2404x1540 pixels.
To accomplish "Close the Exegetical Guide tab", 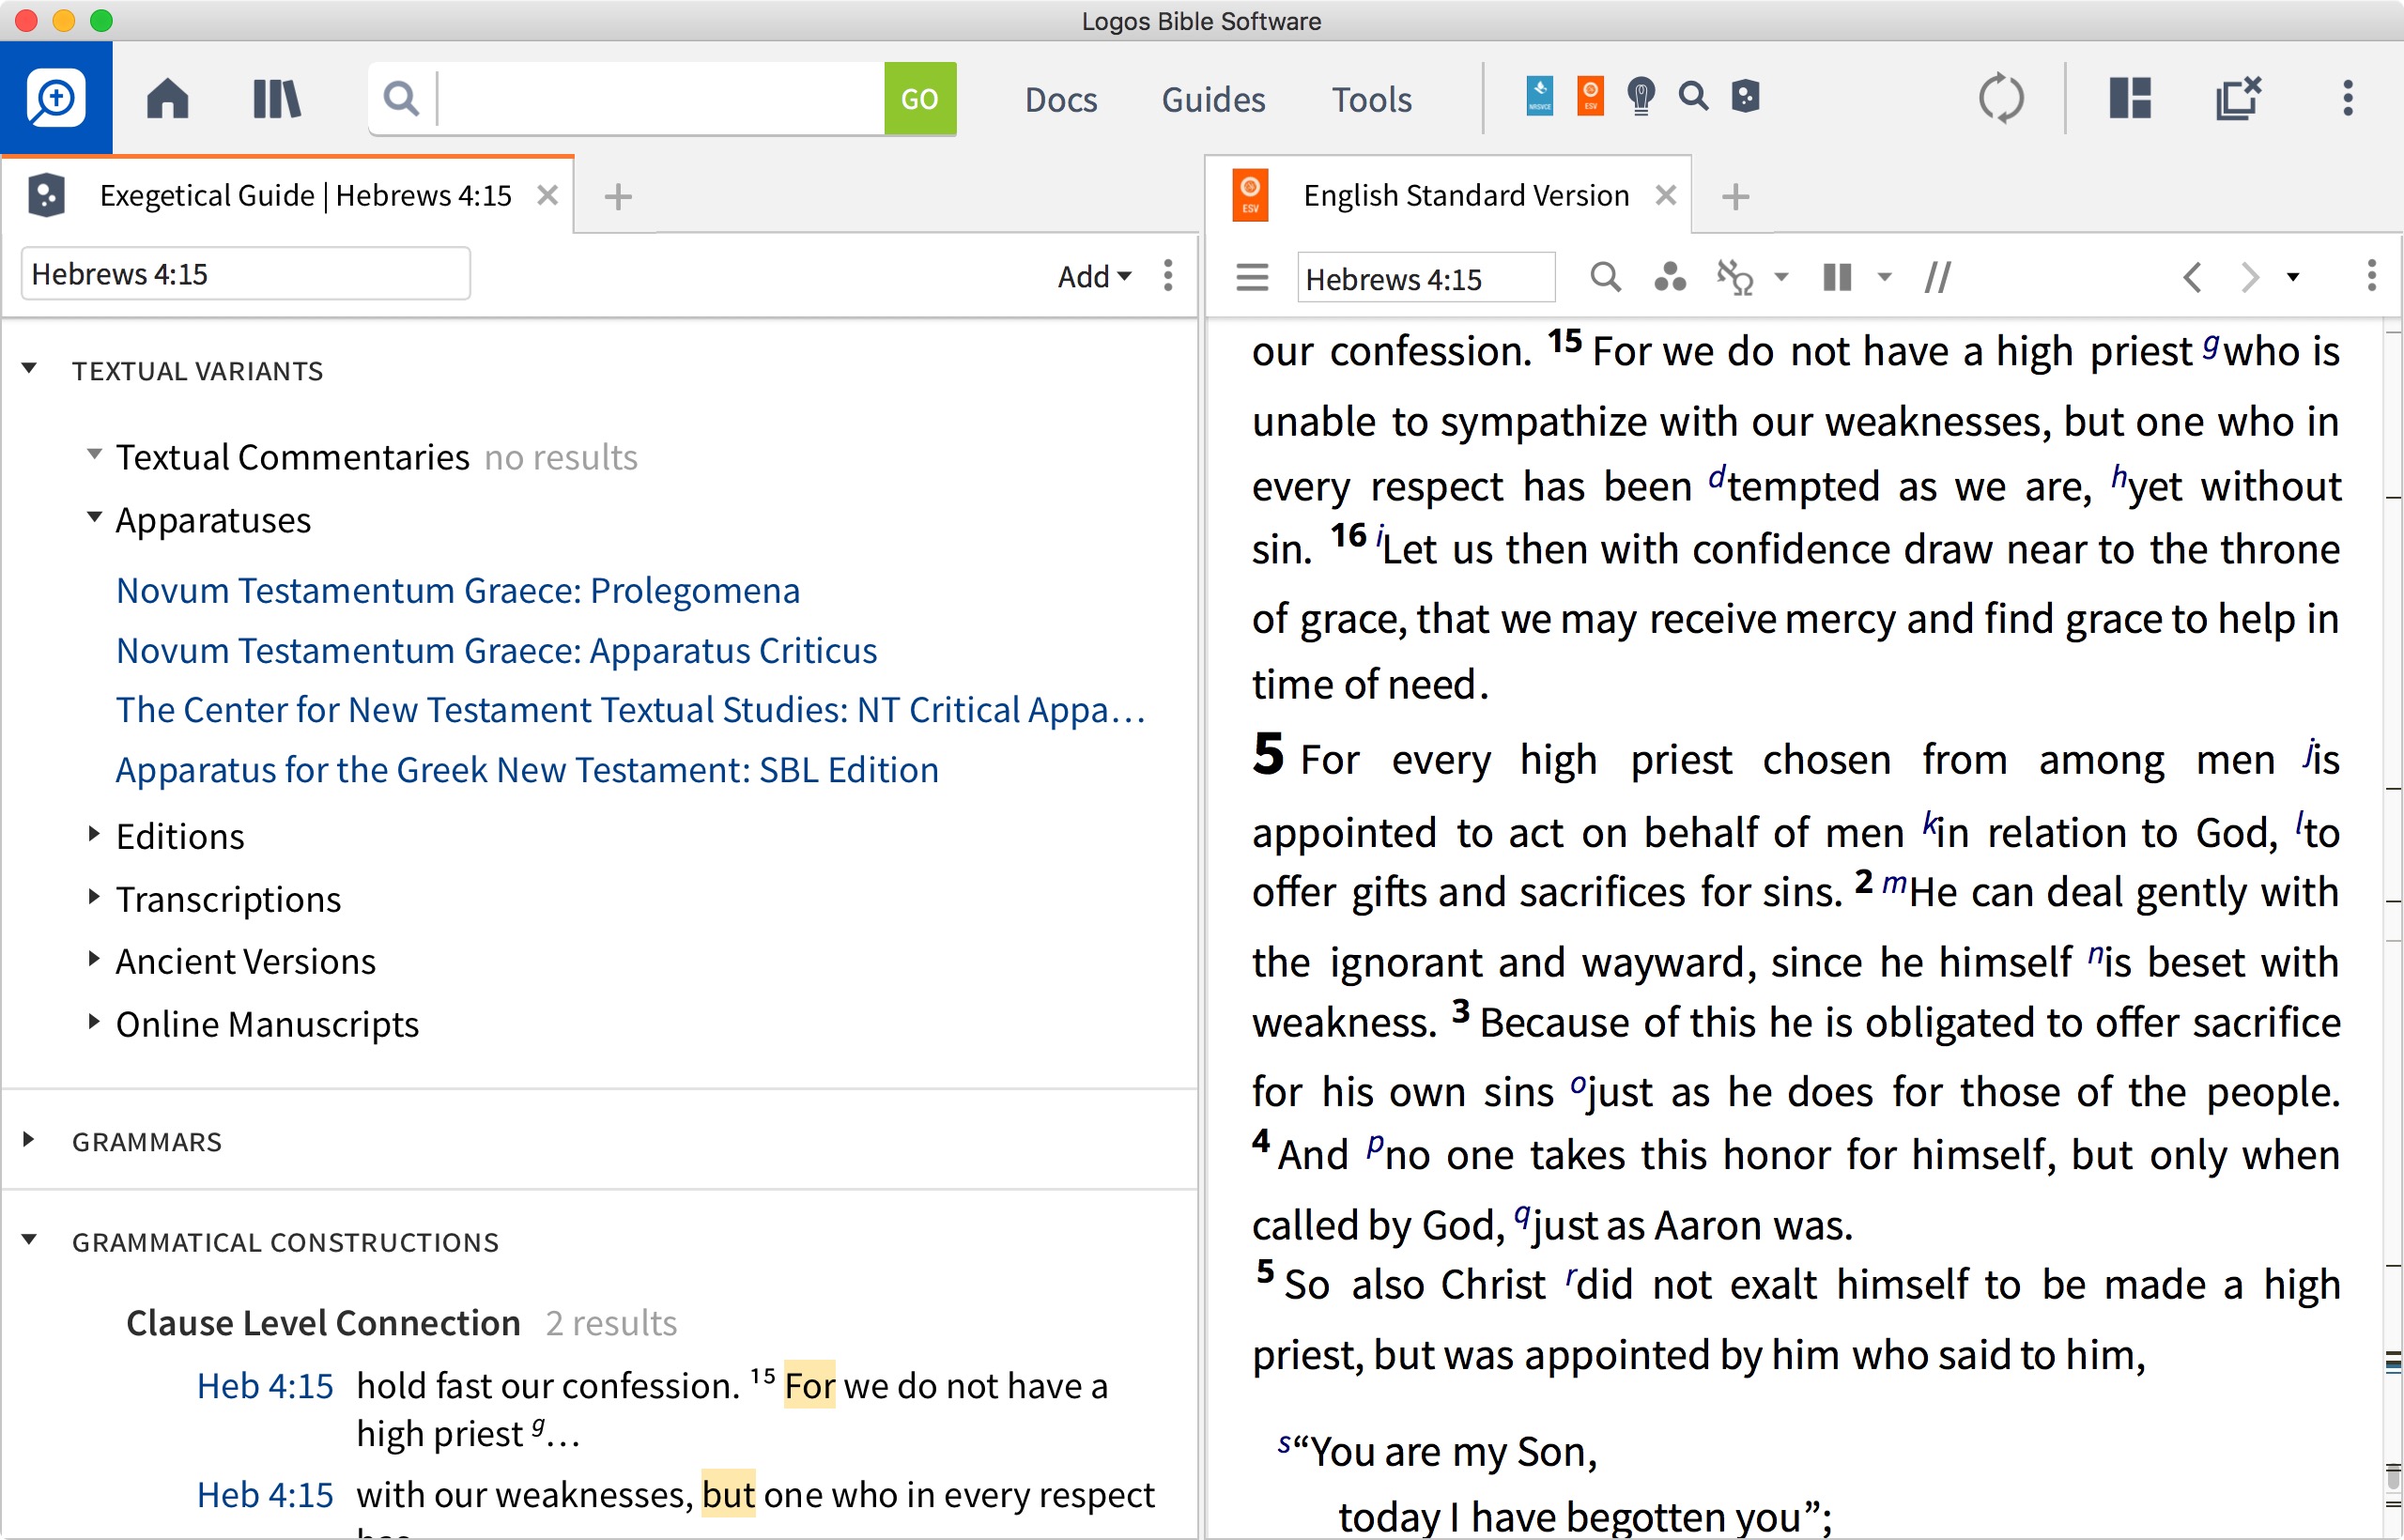I will pyautogui.click(x=547, y=195).
